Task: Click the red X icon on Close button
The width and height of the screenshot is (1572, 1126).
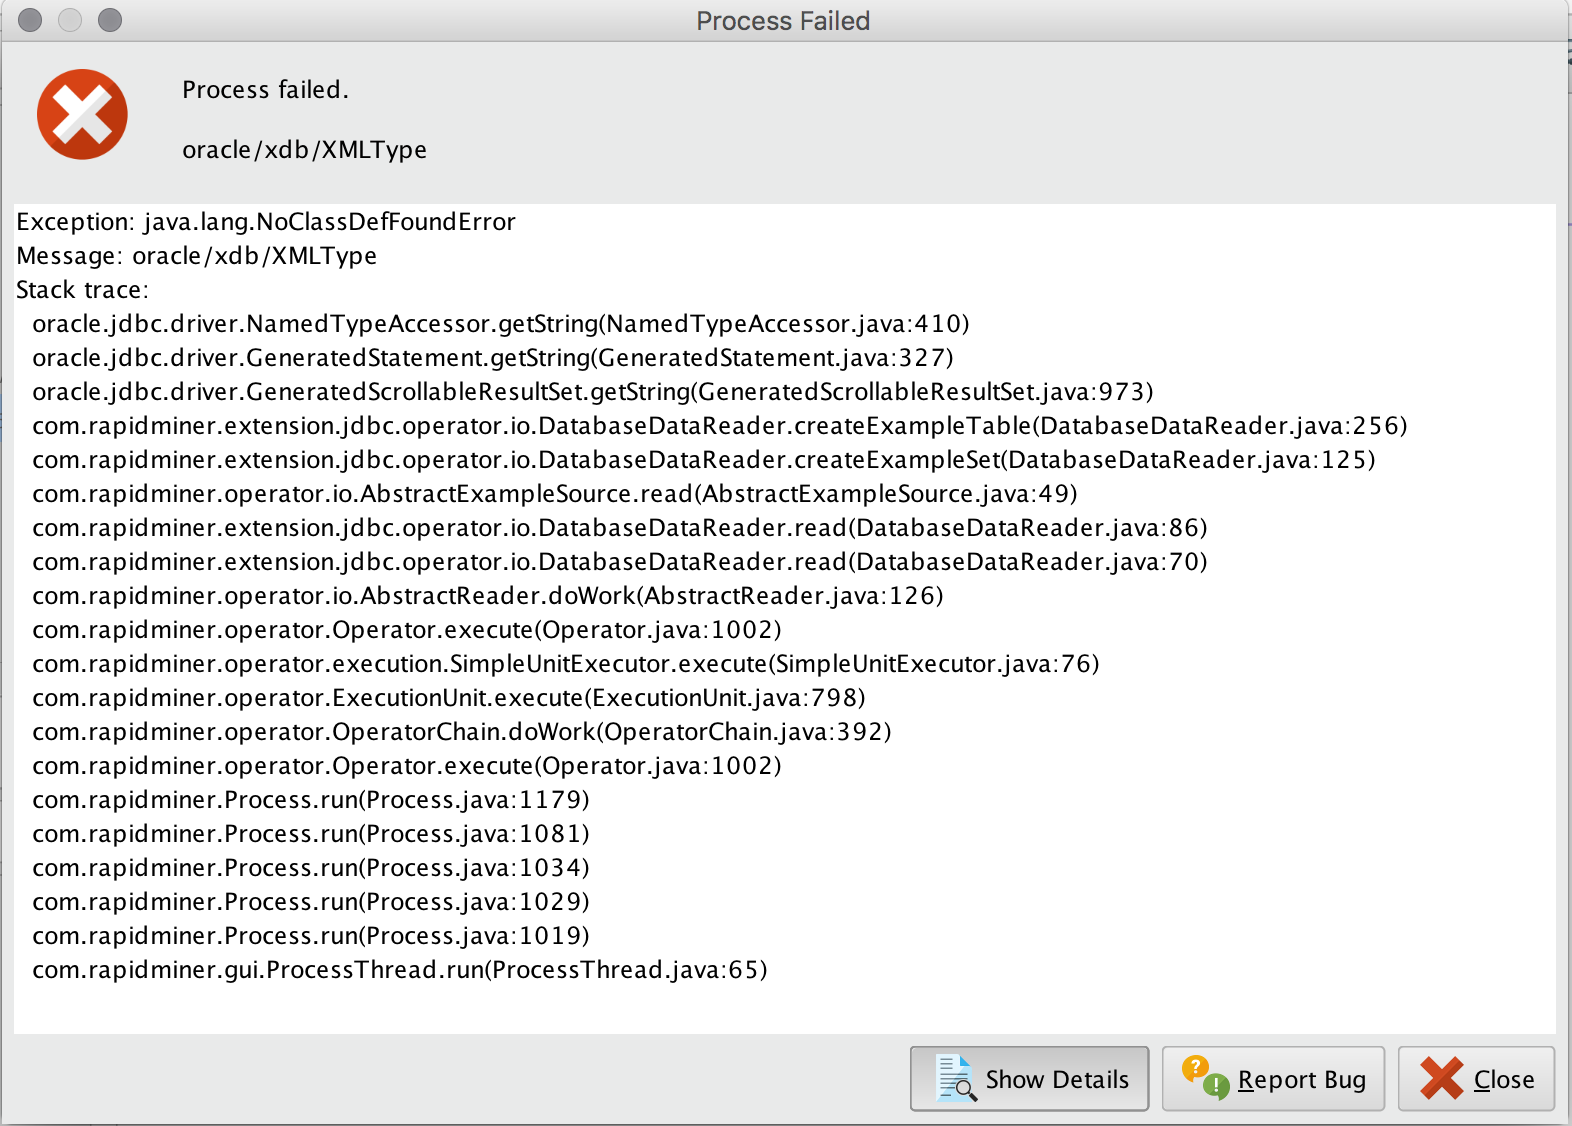Action: 1441,1079
